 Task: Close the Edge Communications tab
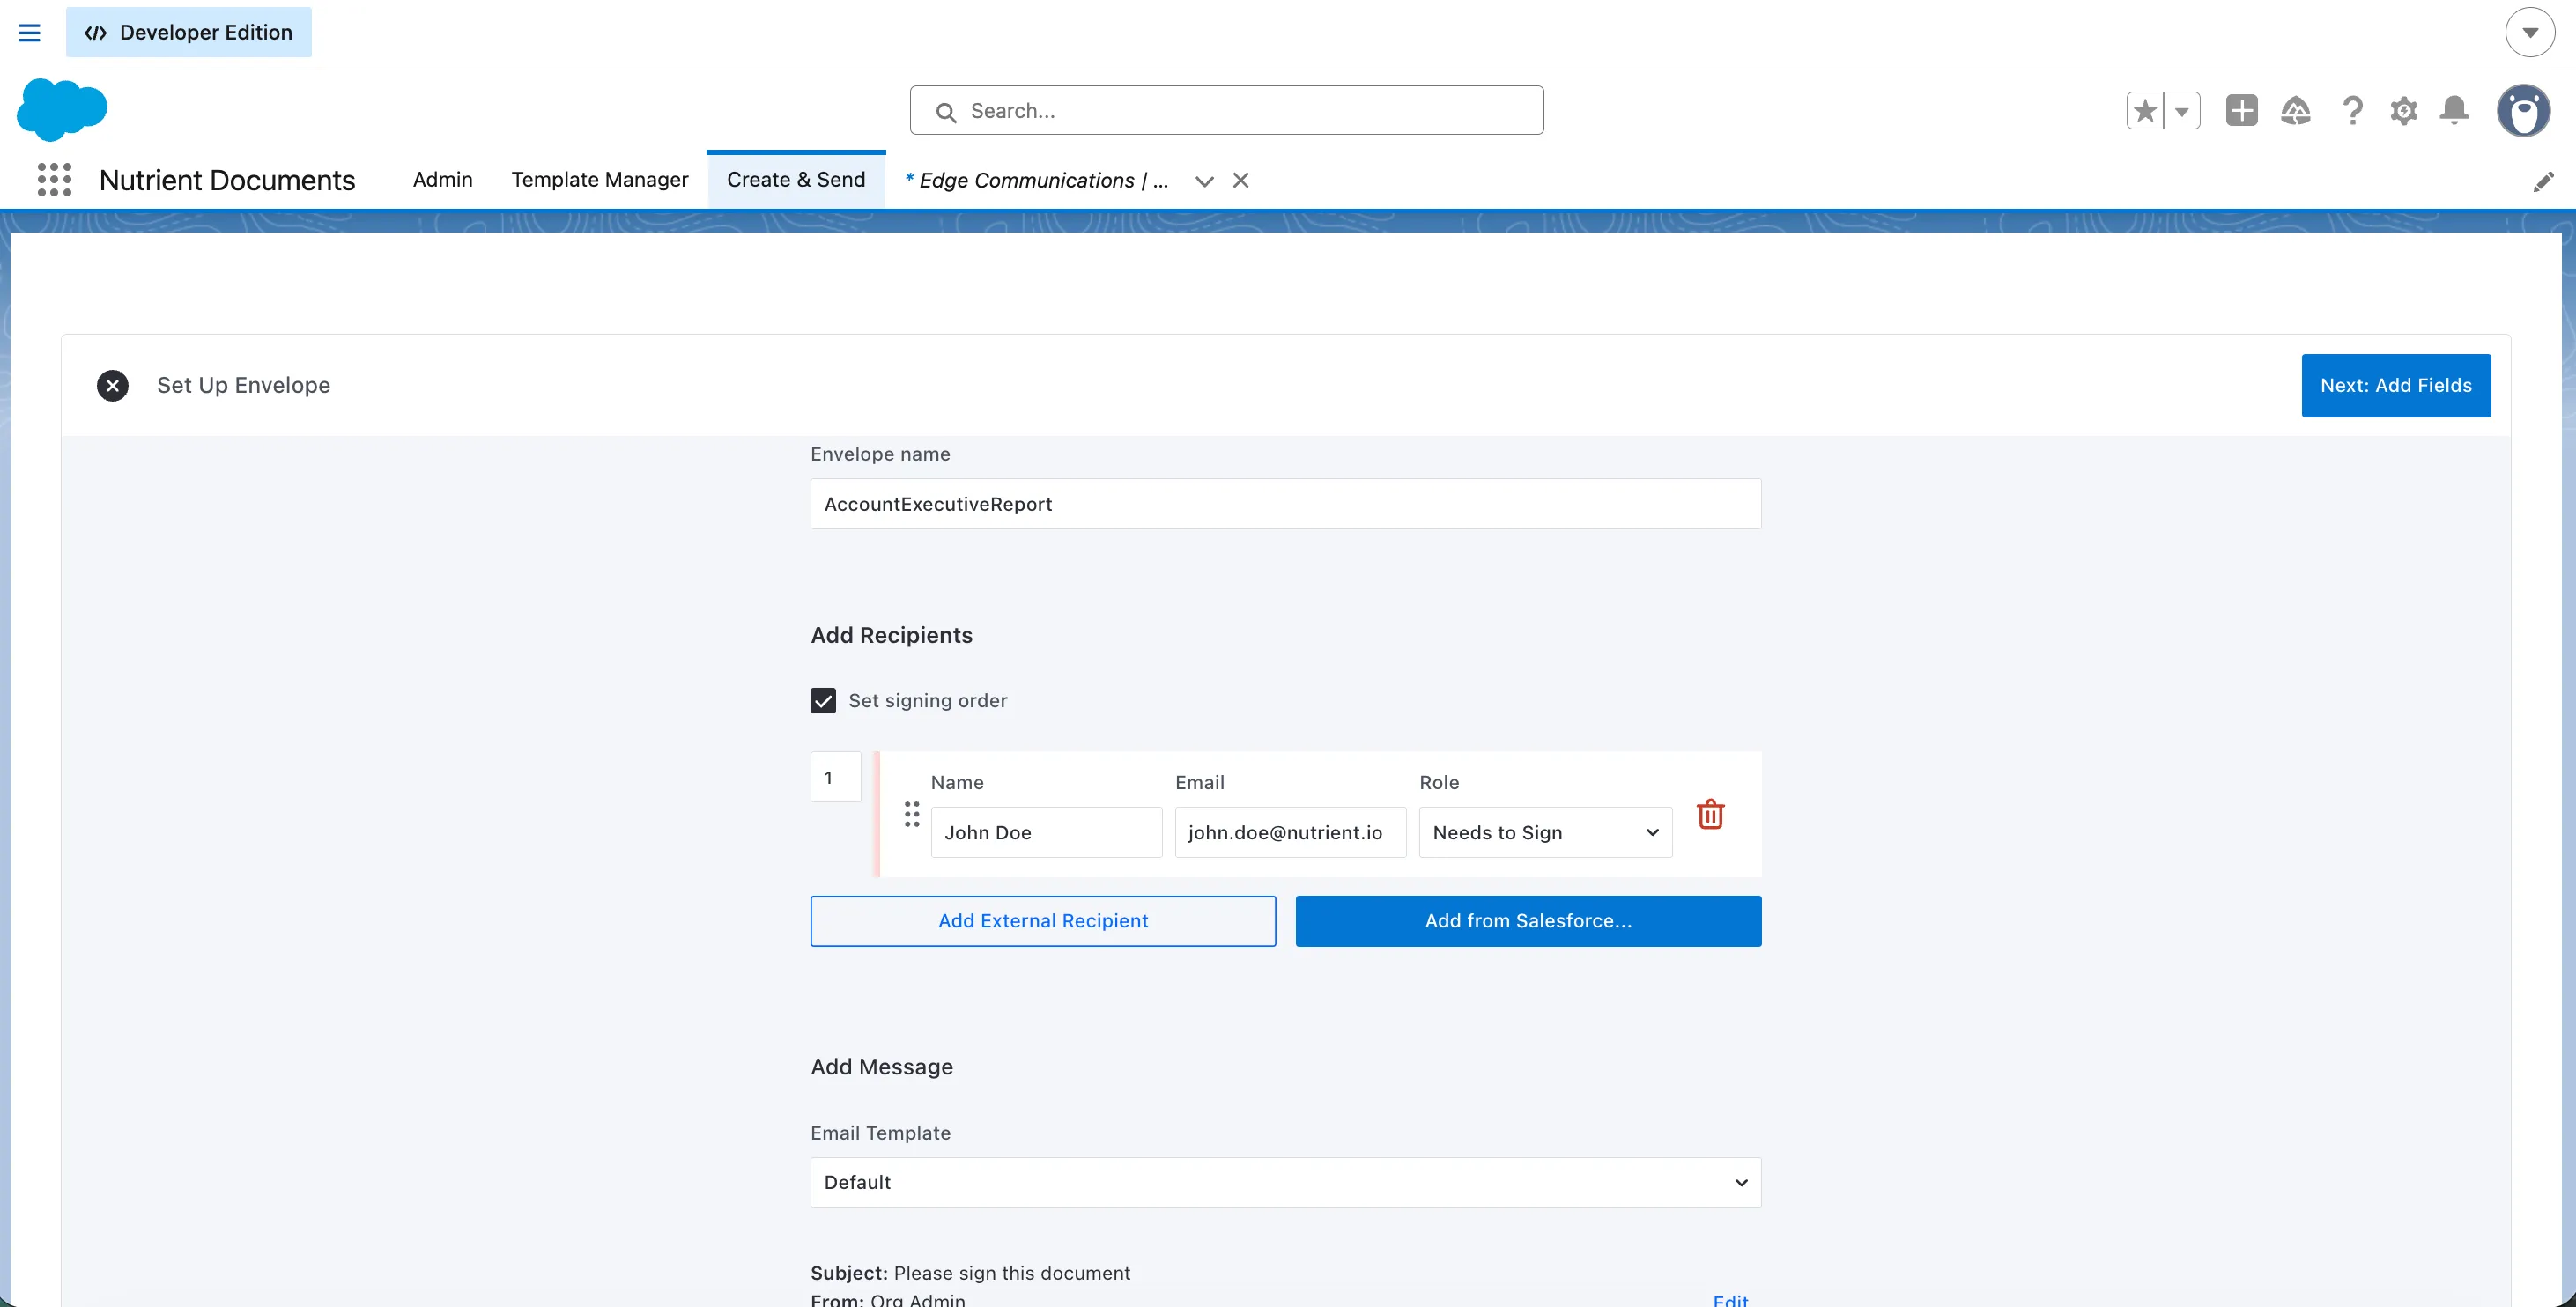point(1241,180)
